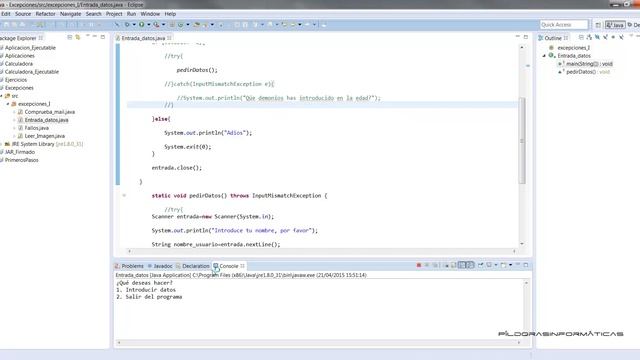Click the Hide Non-Public Members icon in Outline

click(x=613, y=37)
